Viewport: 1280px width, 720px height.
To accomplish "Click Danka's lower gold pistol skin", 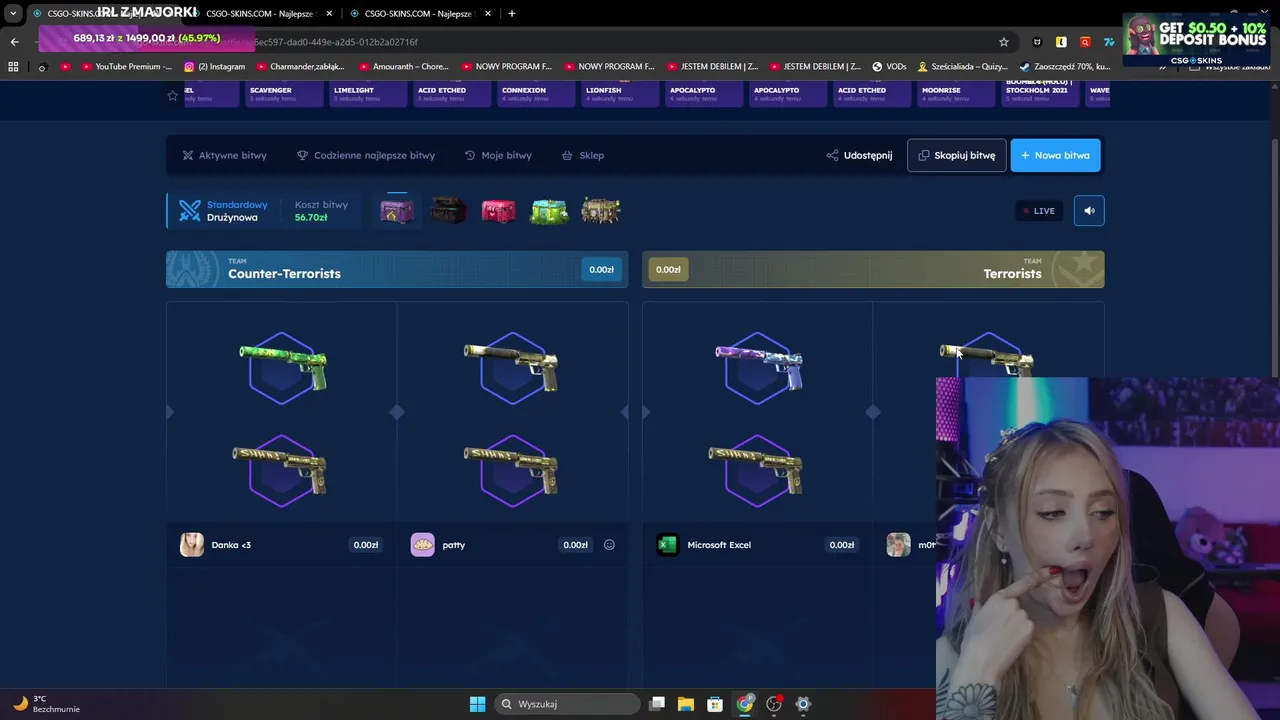I will (280, 469).
